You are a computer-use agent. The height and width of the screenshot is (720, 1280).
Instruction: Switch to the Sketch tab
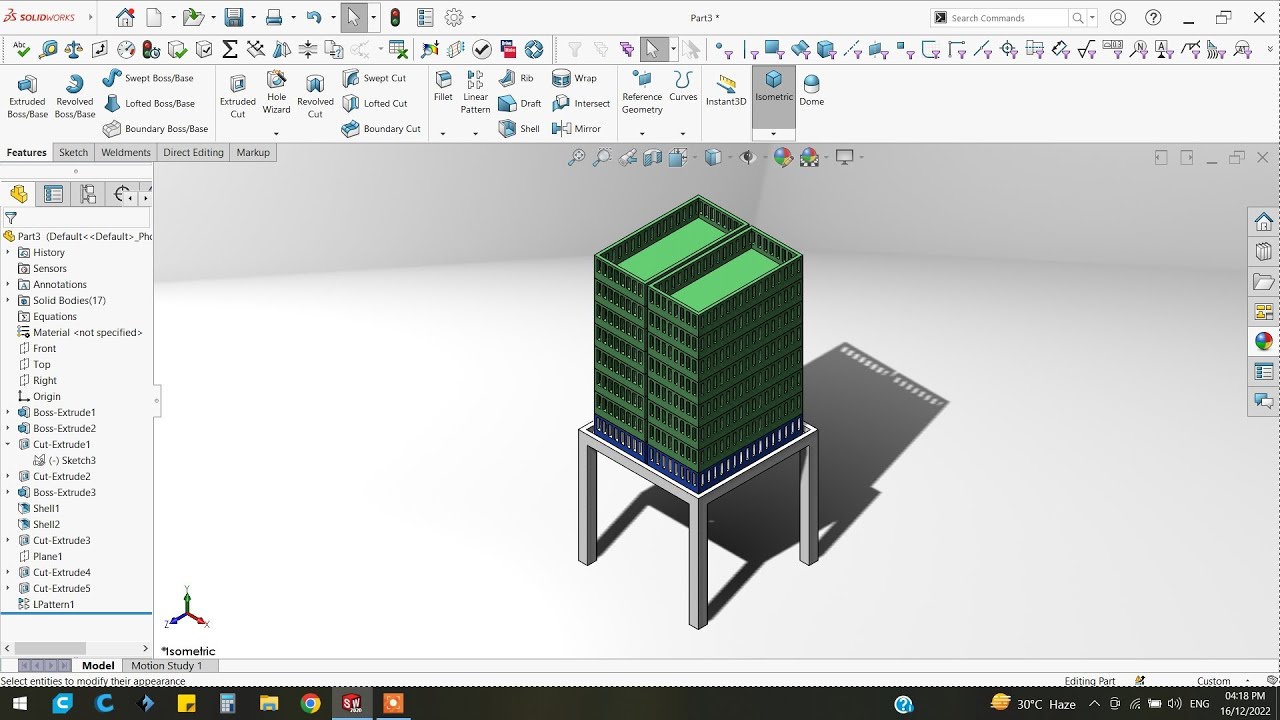click(x=74, y=153)
